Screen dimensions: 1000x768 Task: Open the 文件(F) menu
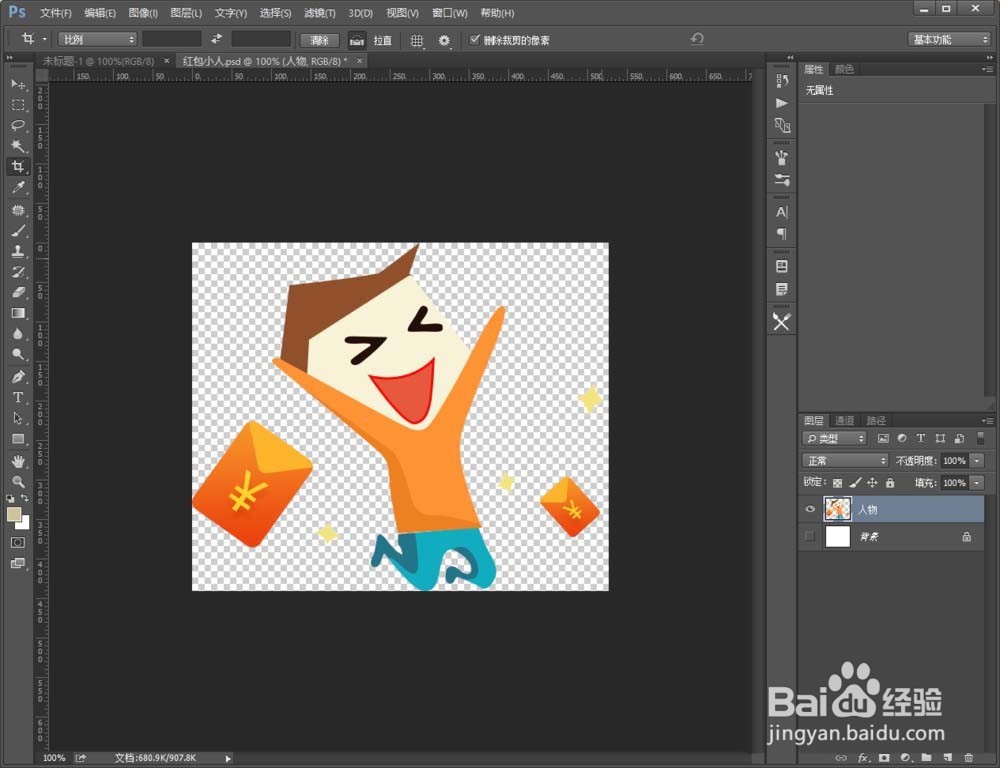pyautogui.click(x=55, y=13)
